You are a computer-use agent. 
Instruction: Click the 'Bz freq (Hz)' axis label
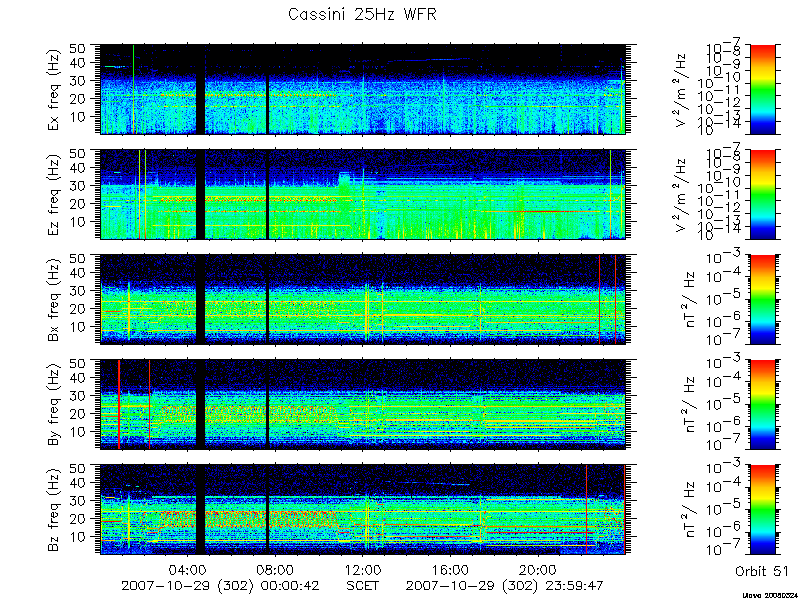coord(54,510)
